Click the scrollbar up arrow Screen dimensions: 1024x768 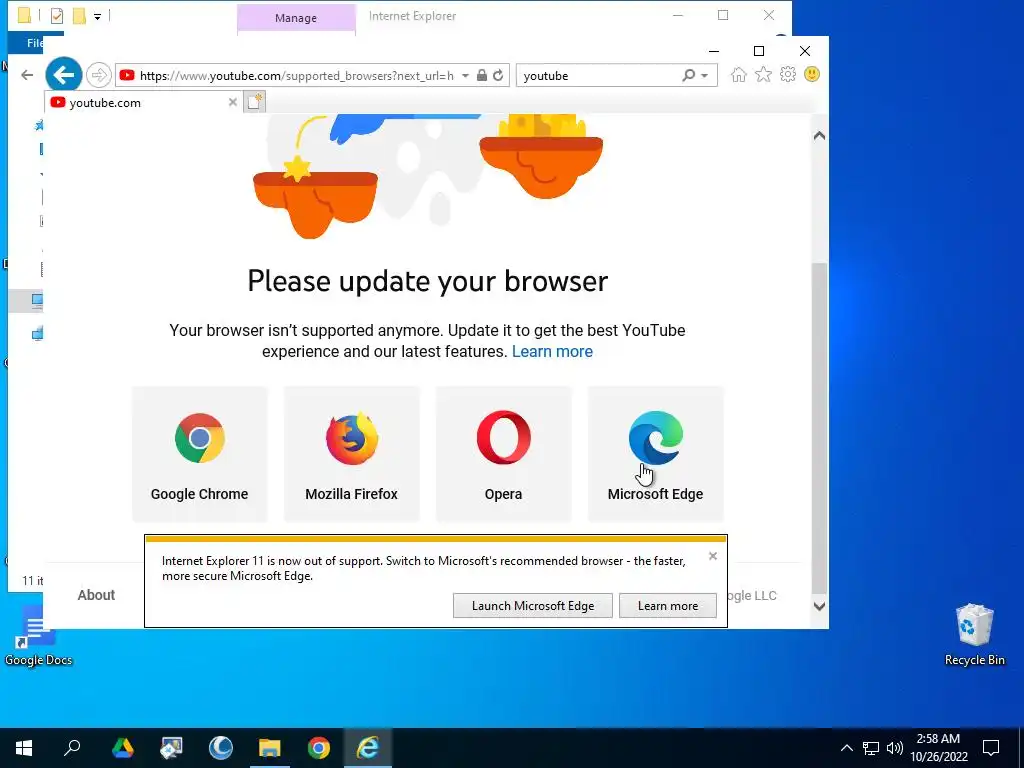tap(820, 136)
